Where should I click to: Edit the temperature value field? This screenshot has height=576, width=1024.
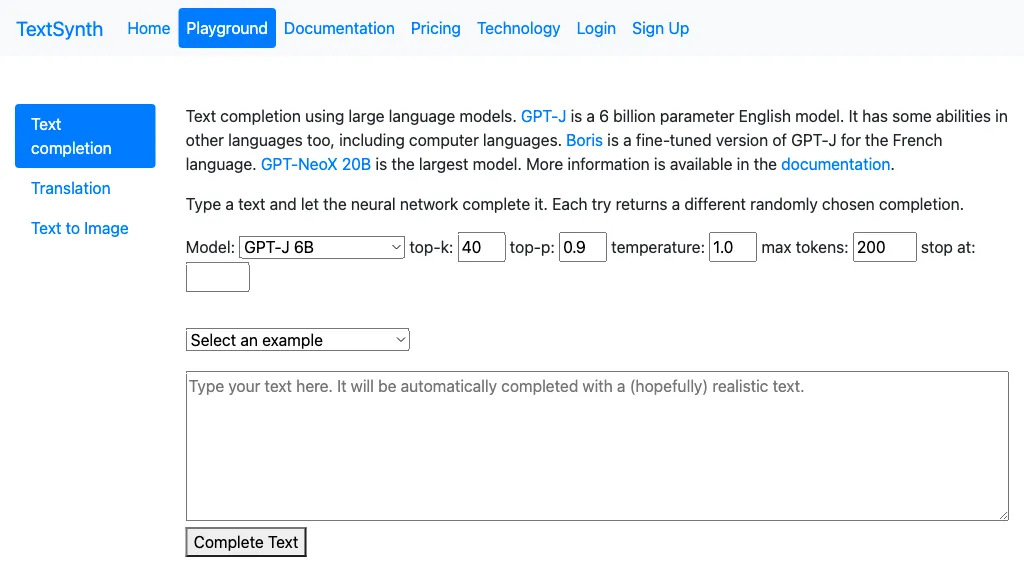tap(732, 247)
